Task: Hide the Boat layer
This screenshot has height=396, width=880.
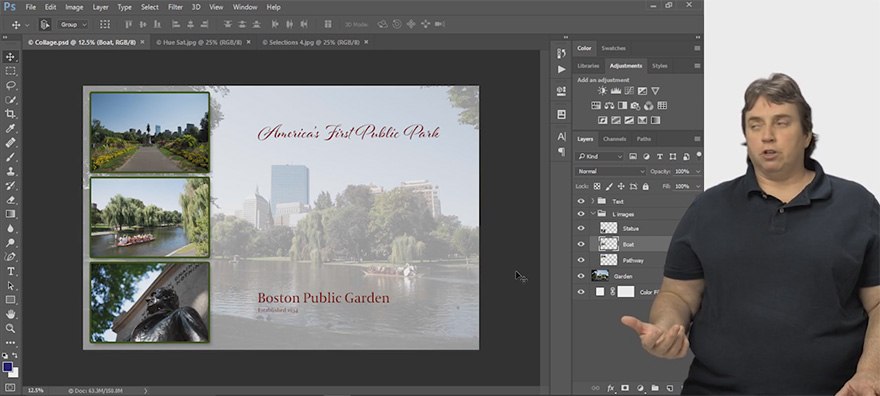Action: 581,244
